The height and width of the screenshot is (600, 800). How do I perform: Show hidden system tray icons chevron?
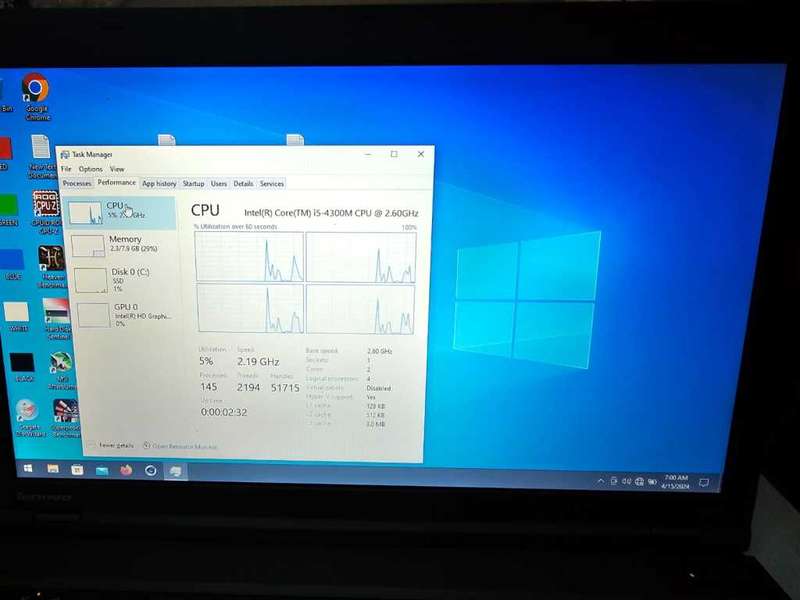[x=601, y=481]
